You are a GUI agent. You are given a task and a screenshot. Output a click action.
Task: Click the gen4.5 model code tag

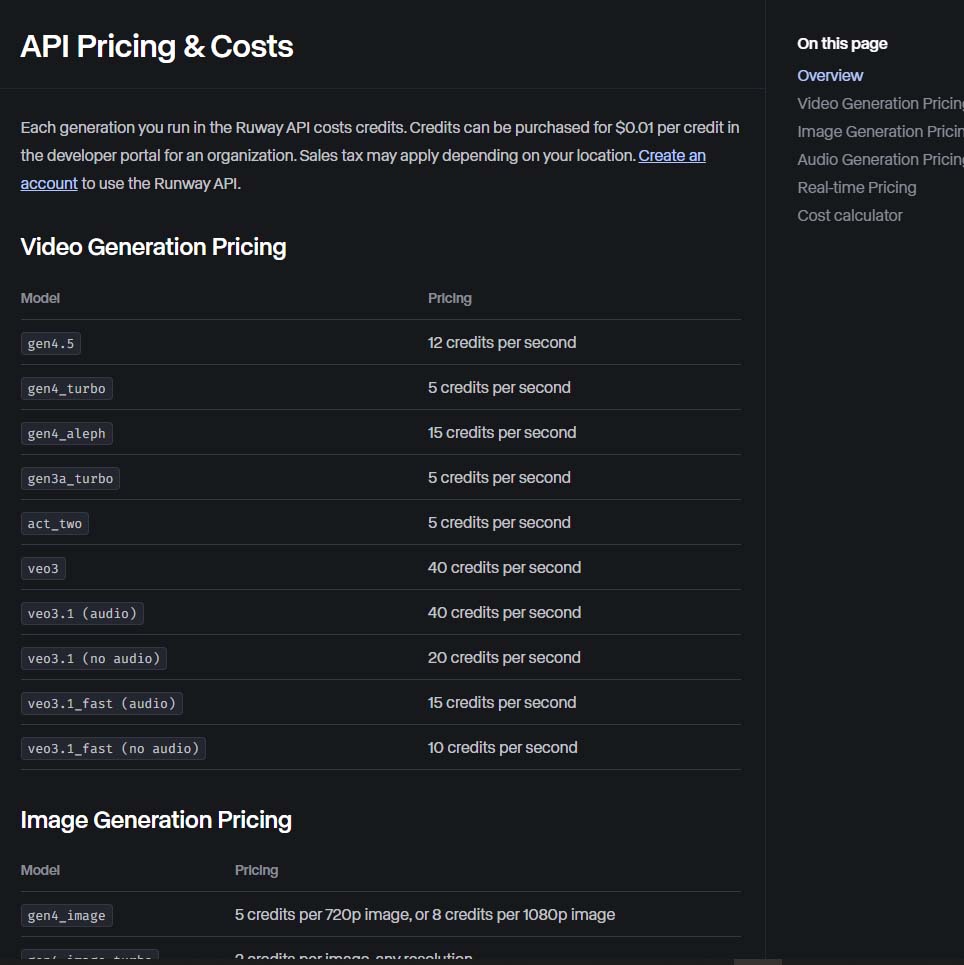[x=50, y=343]
